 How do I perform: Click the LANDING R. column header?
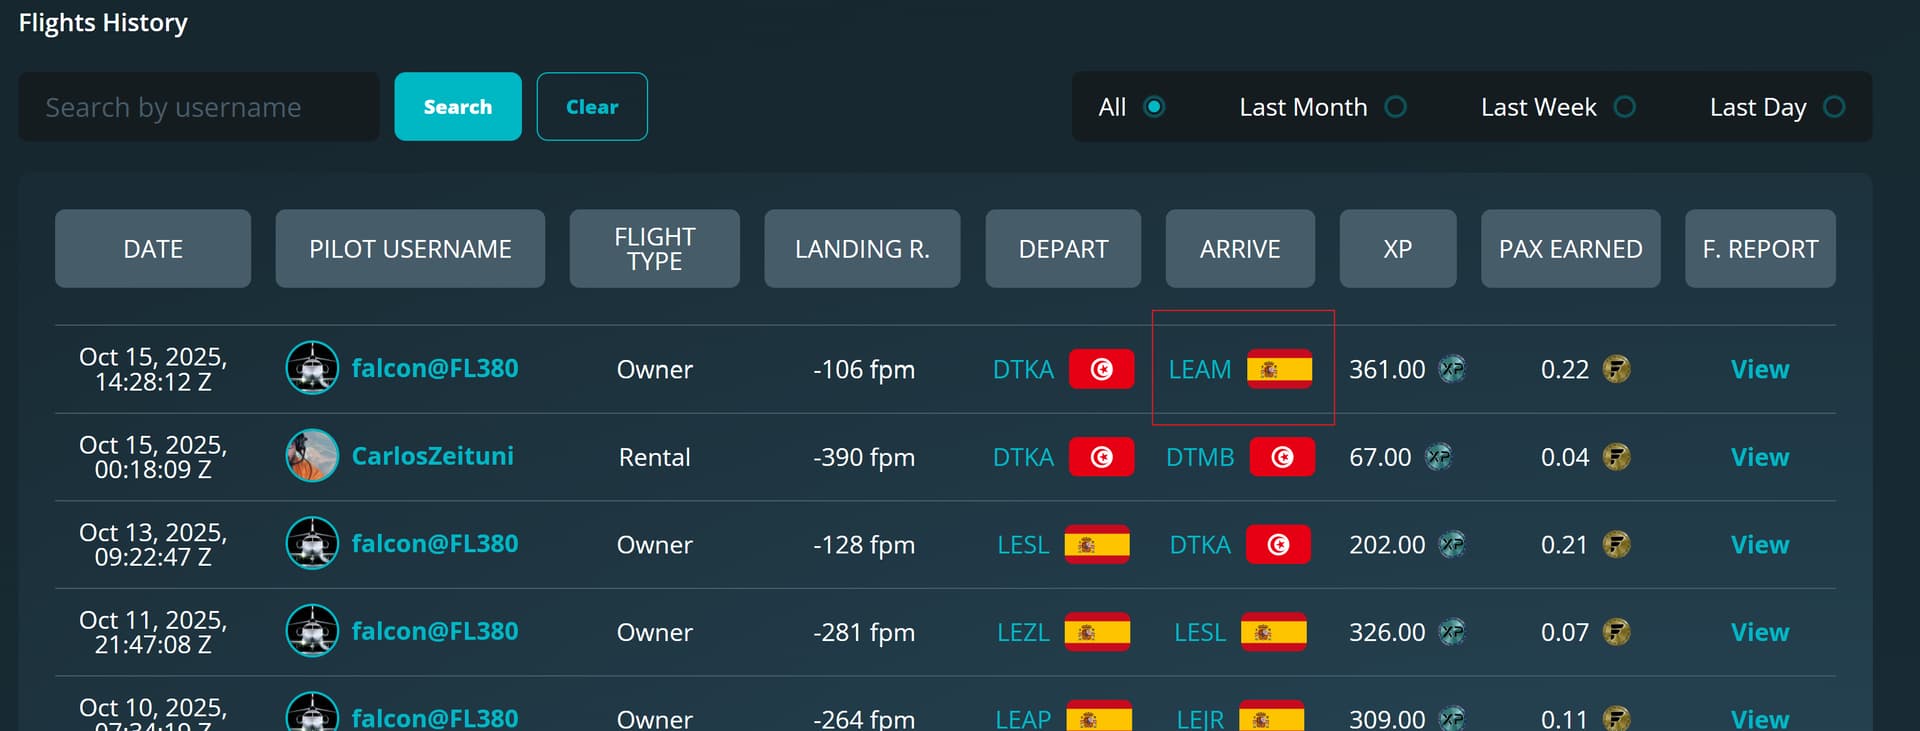[x=862, y=249]
